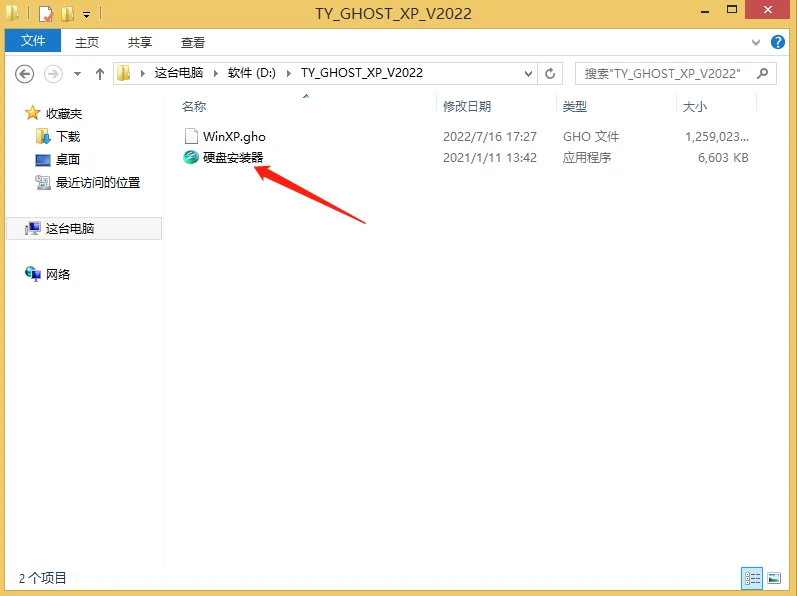The image size is (797, 596).
Task: Expand the arrow after 这台电脑 breadcrumb
Action: [x=216, y=74]
